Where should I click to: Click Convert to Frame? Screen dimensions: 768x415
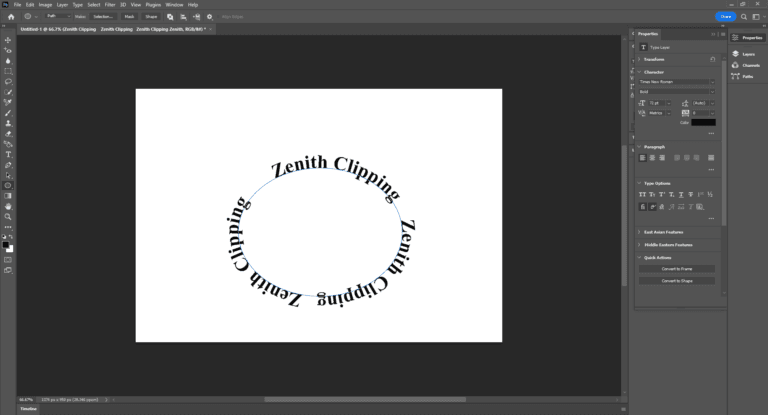(676, 269)
